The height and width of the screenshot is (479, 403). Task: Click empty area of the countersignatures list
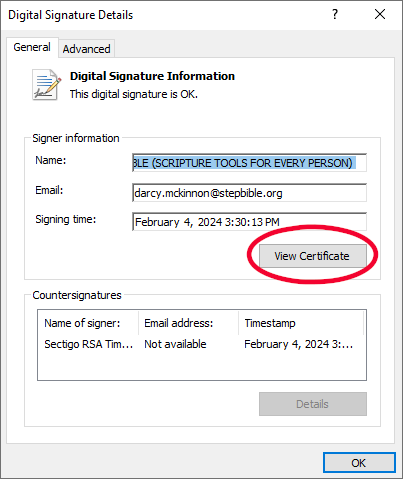tap(202, 366)
